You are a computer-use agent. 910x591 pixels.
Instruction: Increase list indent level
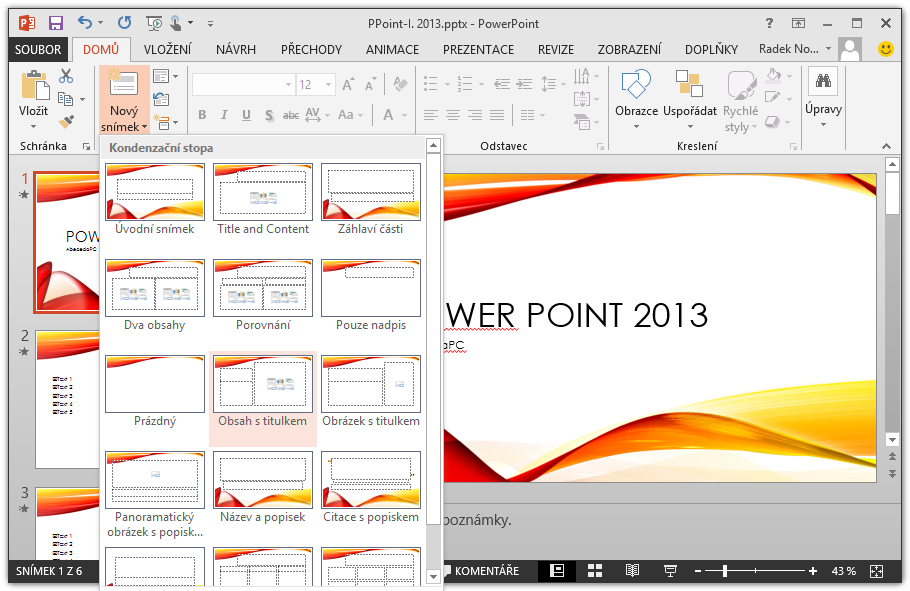[524, 85]
